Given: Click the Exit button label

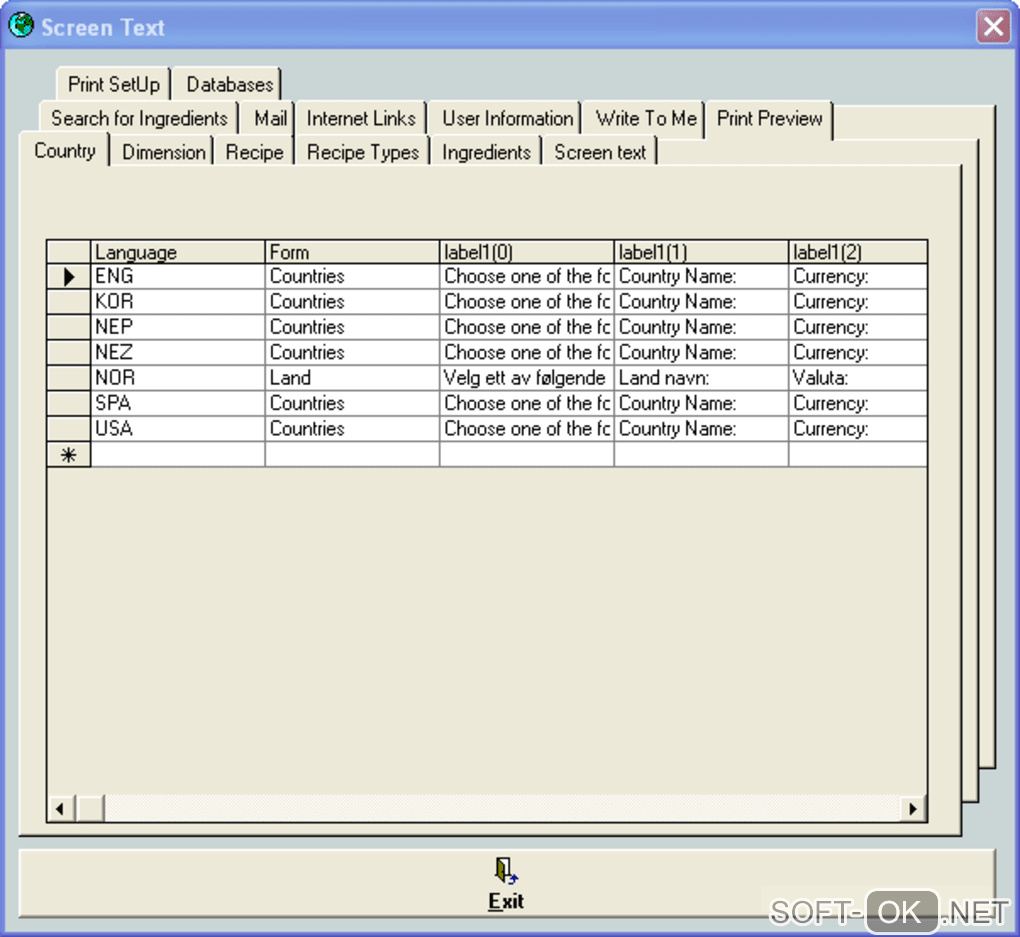Looking at the screenshot, I should click(505, 901).
